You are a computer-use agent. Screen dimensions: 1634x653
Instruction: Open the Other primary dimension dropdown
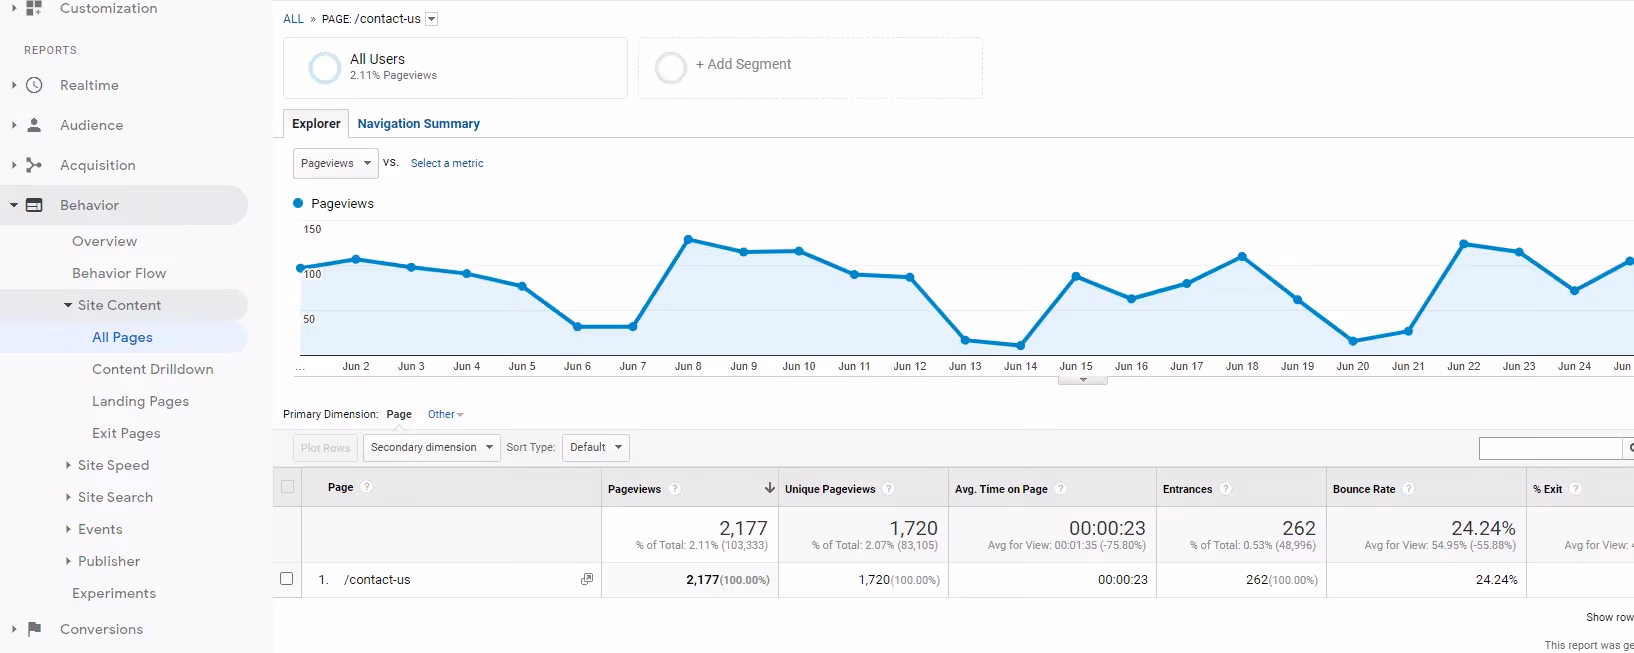tap(446, 414)
